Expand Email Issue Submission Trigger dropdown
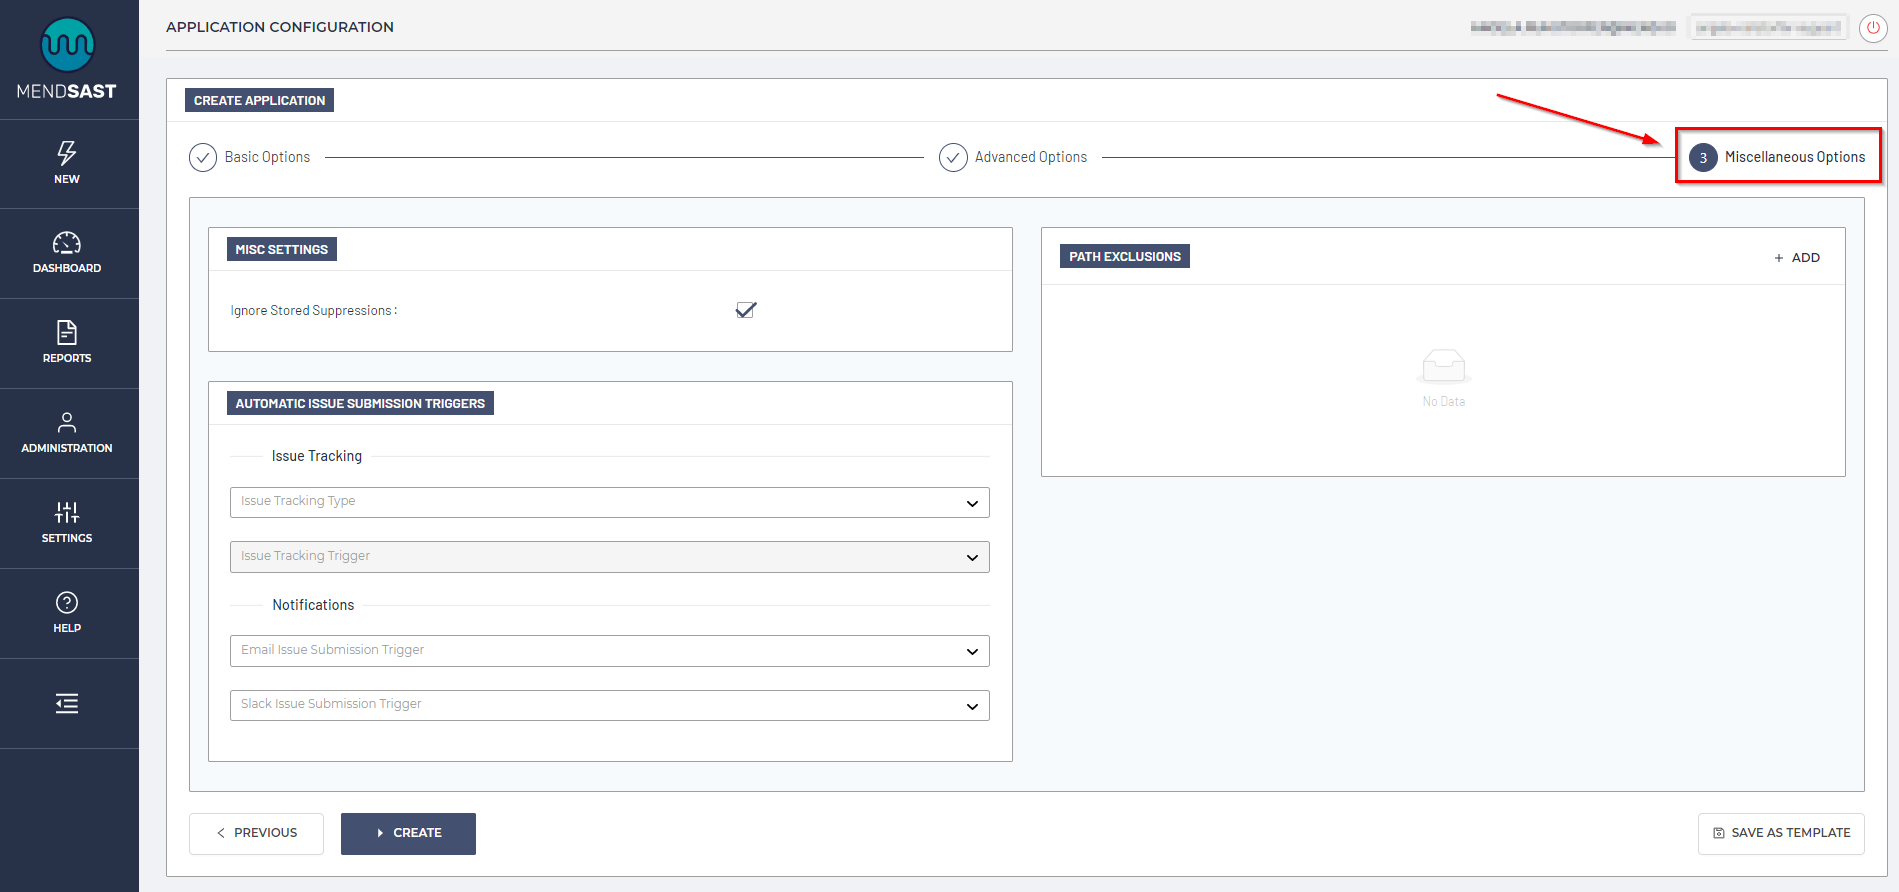The height and width of the screenshot is (892, 1899). click(x=609, y=651)
